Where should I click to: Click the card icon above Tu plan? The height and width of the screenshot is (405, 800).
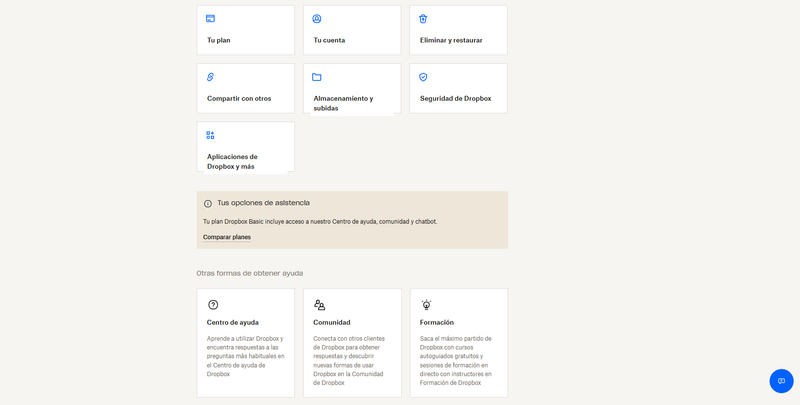tap(211, 18)
